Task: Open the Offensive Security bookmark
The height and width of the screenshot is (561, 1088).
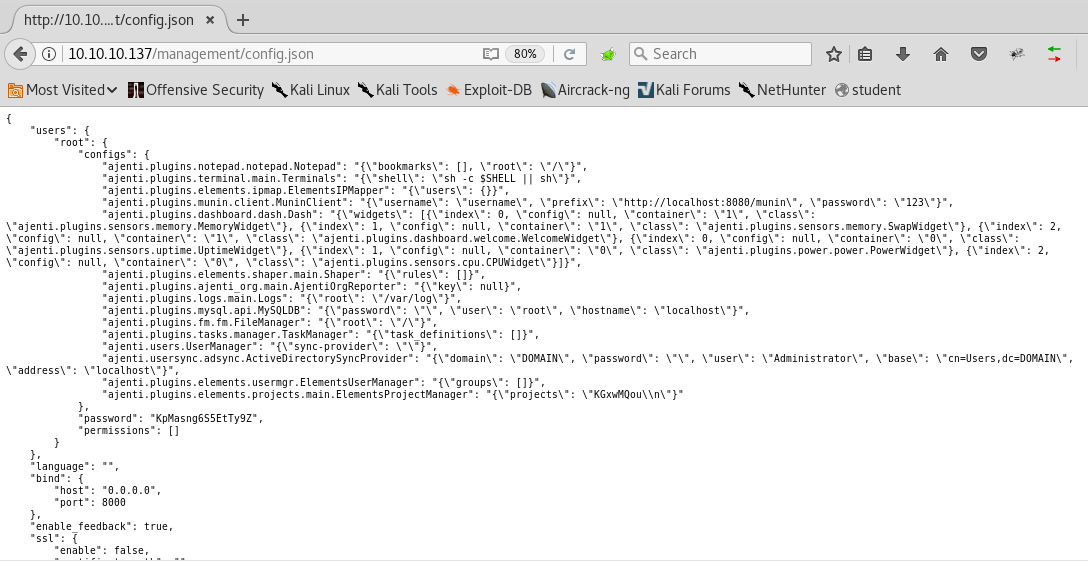Action: [195, 90]
